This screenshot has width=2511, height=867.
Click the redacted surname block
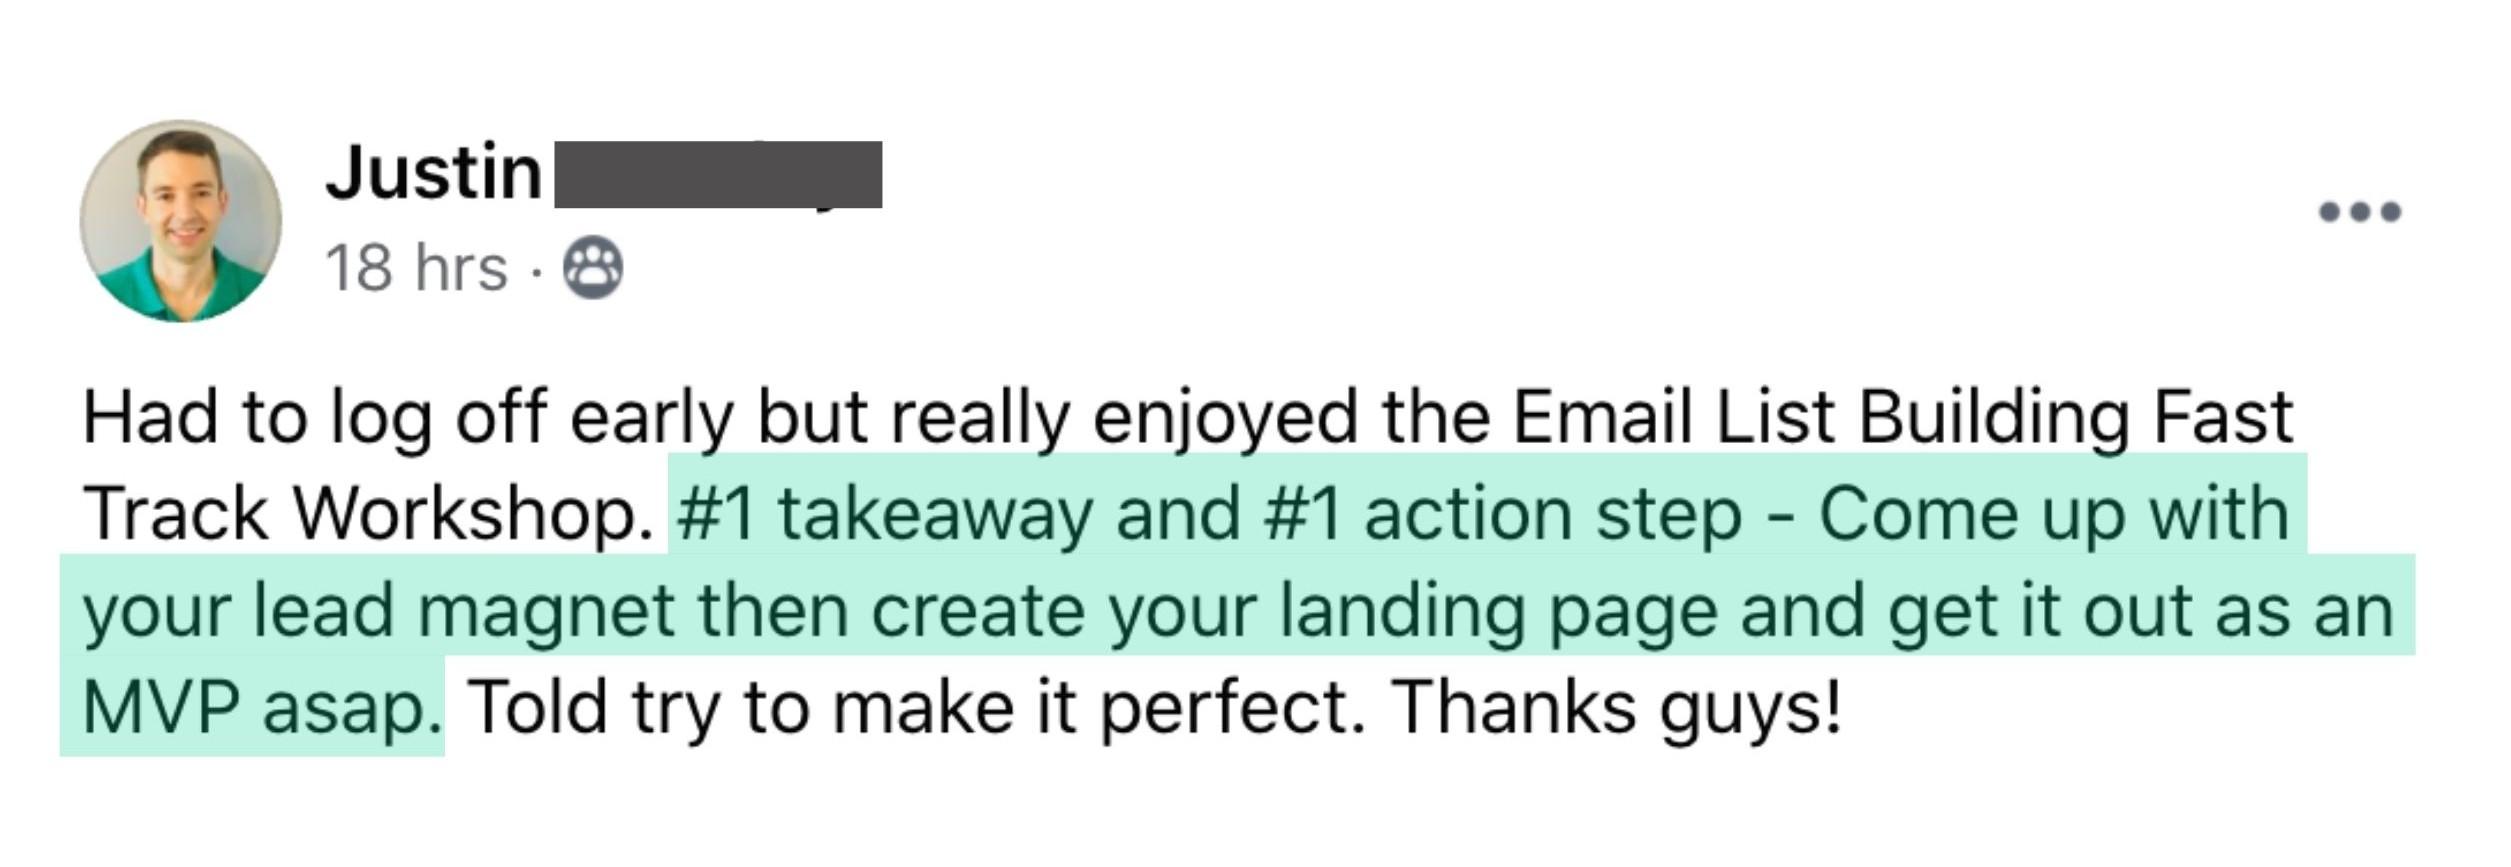coord(718,175)
